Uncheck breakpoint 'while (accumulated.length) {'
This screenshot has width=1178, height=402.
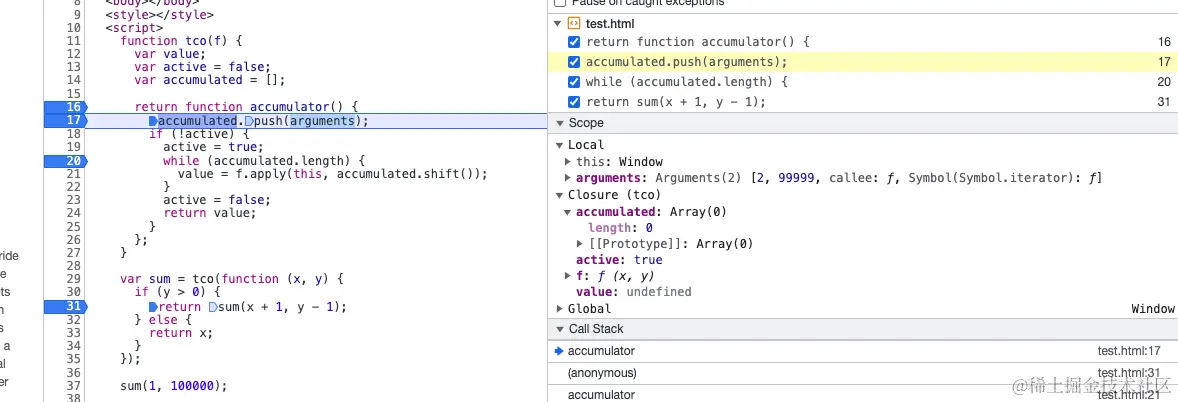574,81
